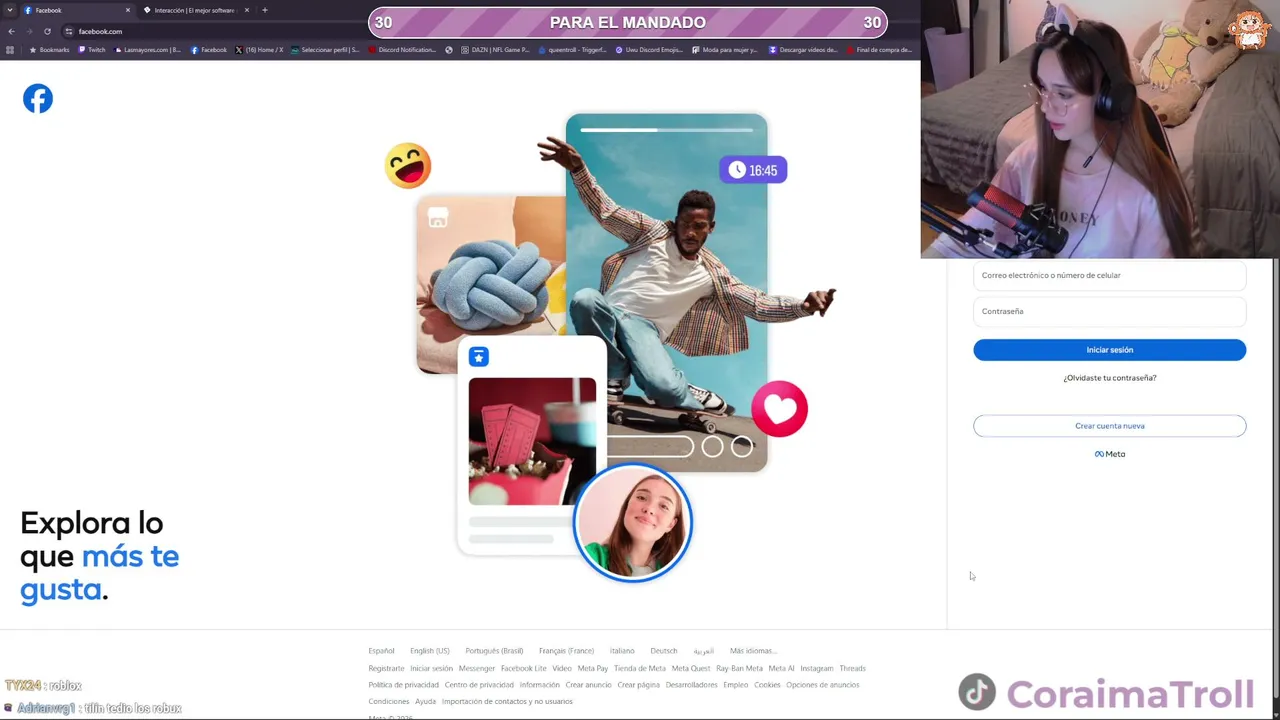Open the Uwu Discord Emojis bookmark

[649, 50]
